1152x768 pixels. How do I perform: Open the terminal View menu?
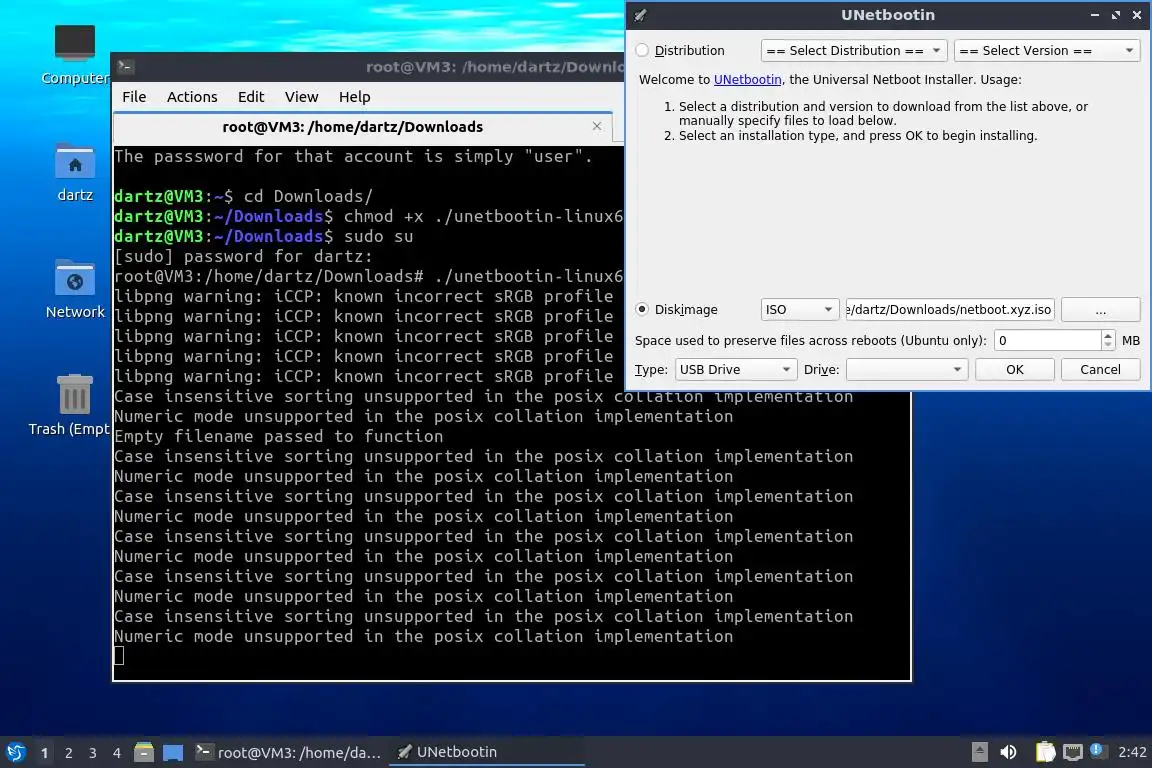pyautogui.click(x=301, y=97)
